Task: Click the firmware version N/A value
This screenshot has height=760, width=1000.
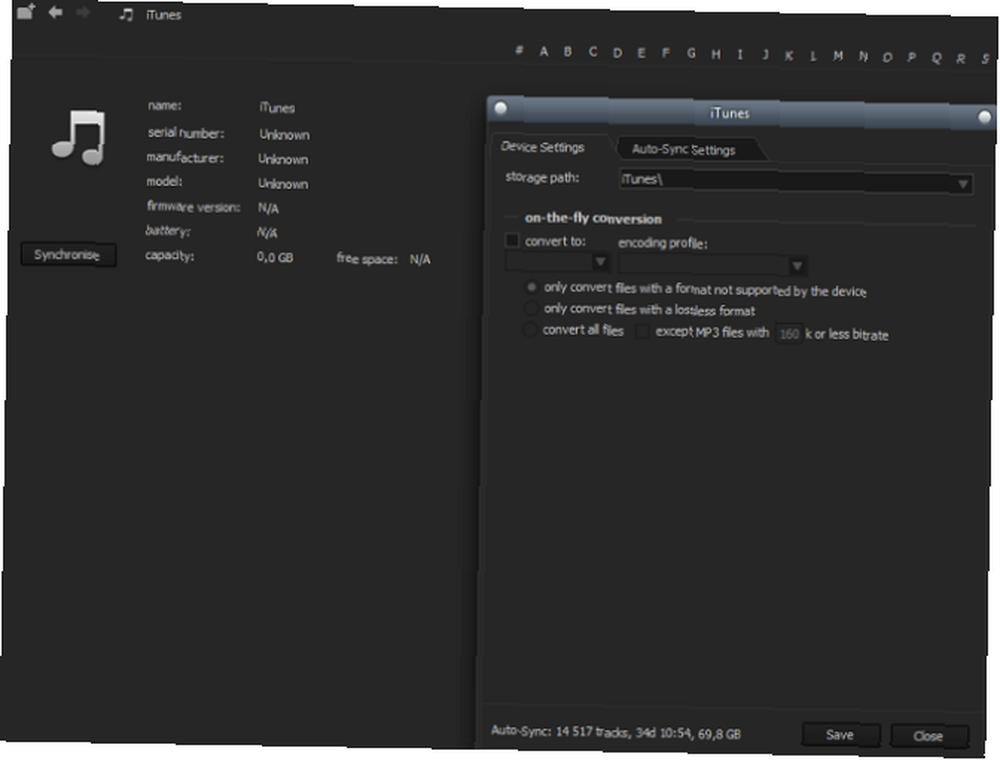Action: (268, 208)
